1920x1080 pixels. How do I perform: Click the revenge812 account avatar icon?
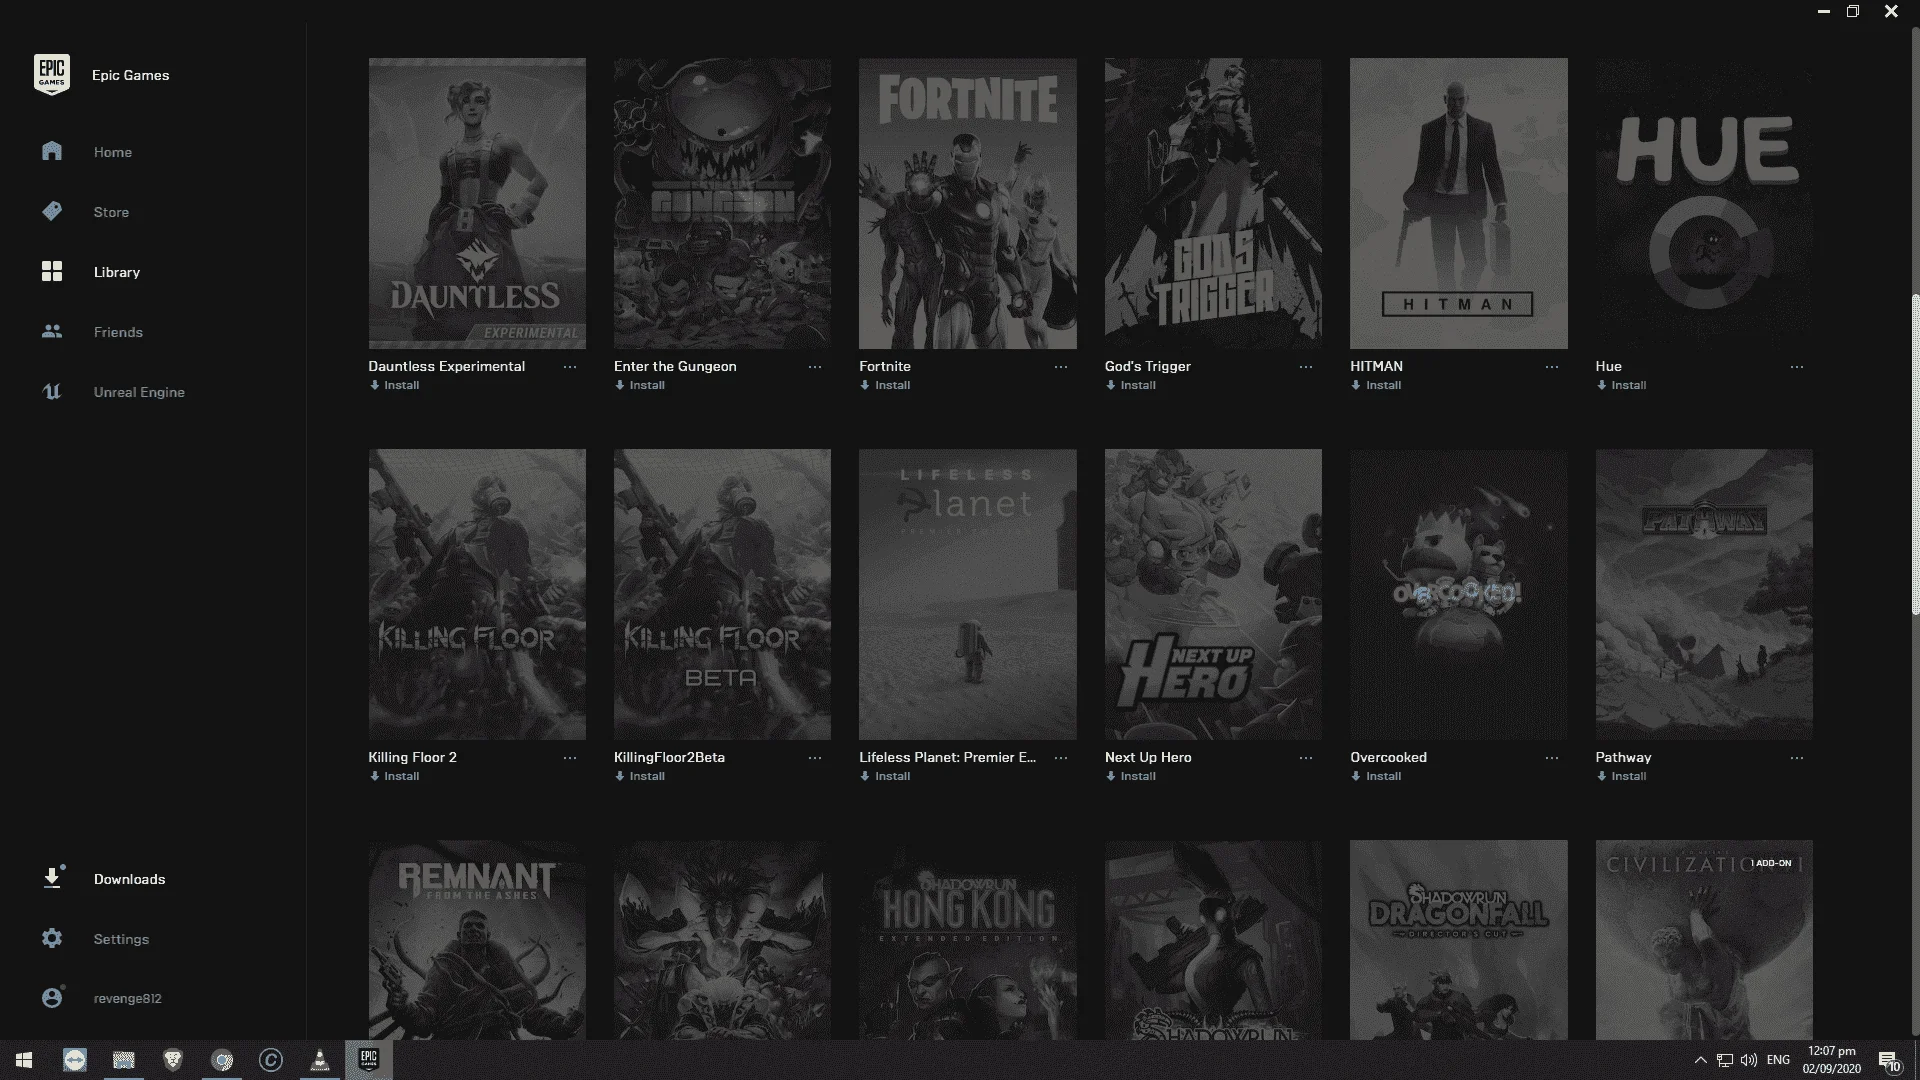(52, 997)
